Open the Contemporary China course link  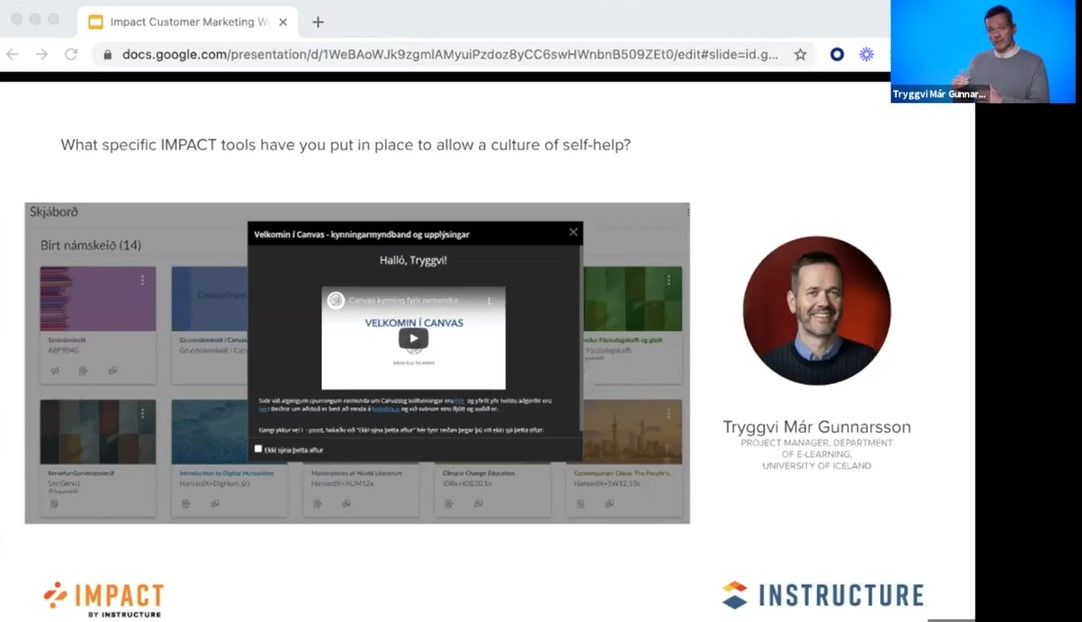point(624,473)
